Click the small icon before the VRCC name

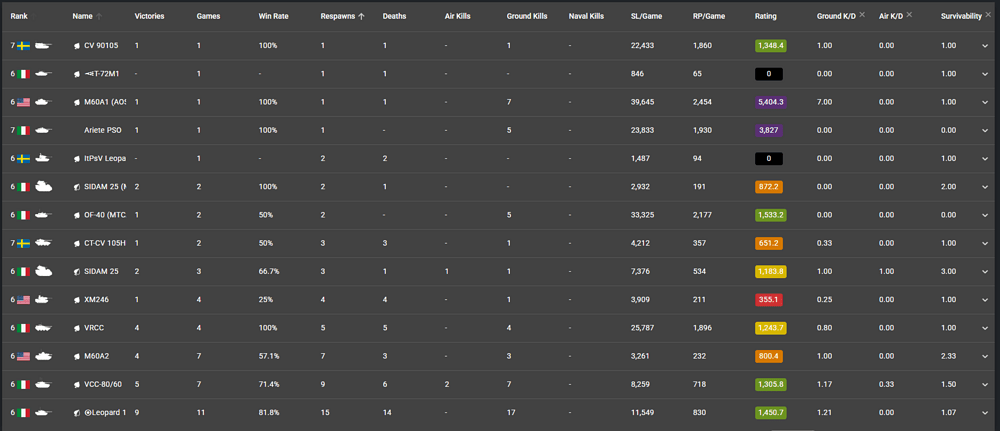(x=77, y=328)
